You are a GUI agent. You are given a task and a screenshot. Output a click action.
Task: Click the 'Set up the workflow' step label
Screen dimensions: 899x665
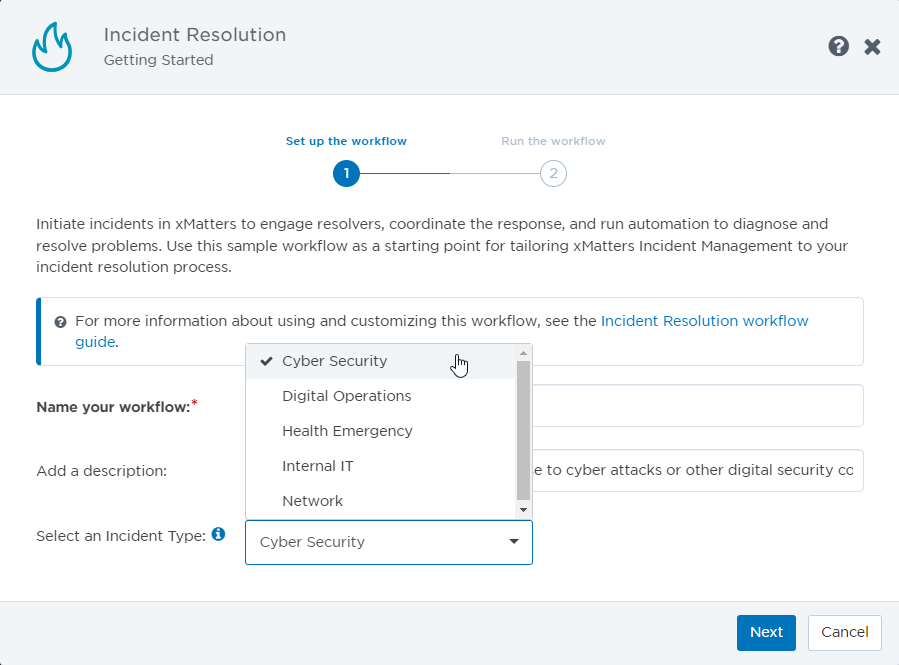point(346,141)
